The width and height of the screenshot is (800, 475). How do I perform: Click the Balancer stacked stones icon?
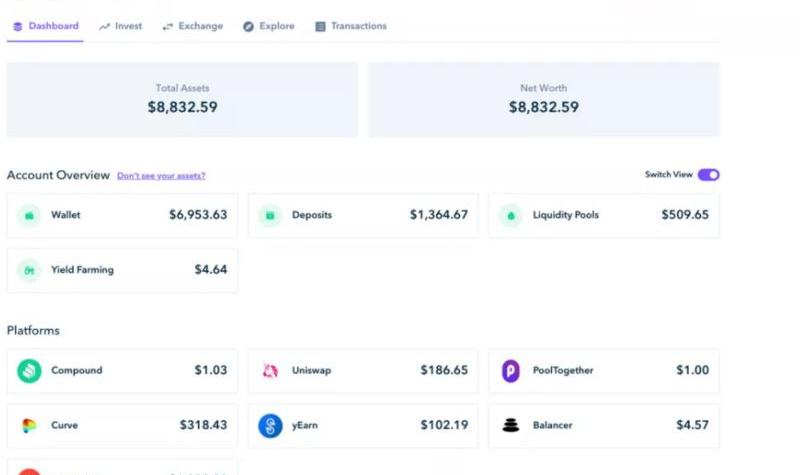coord(511,426)
